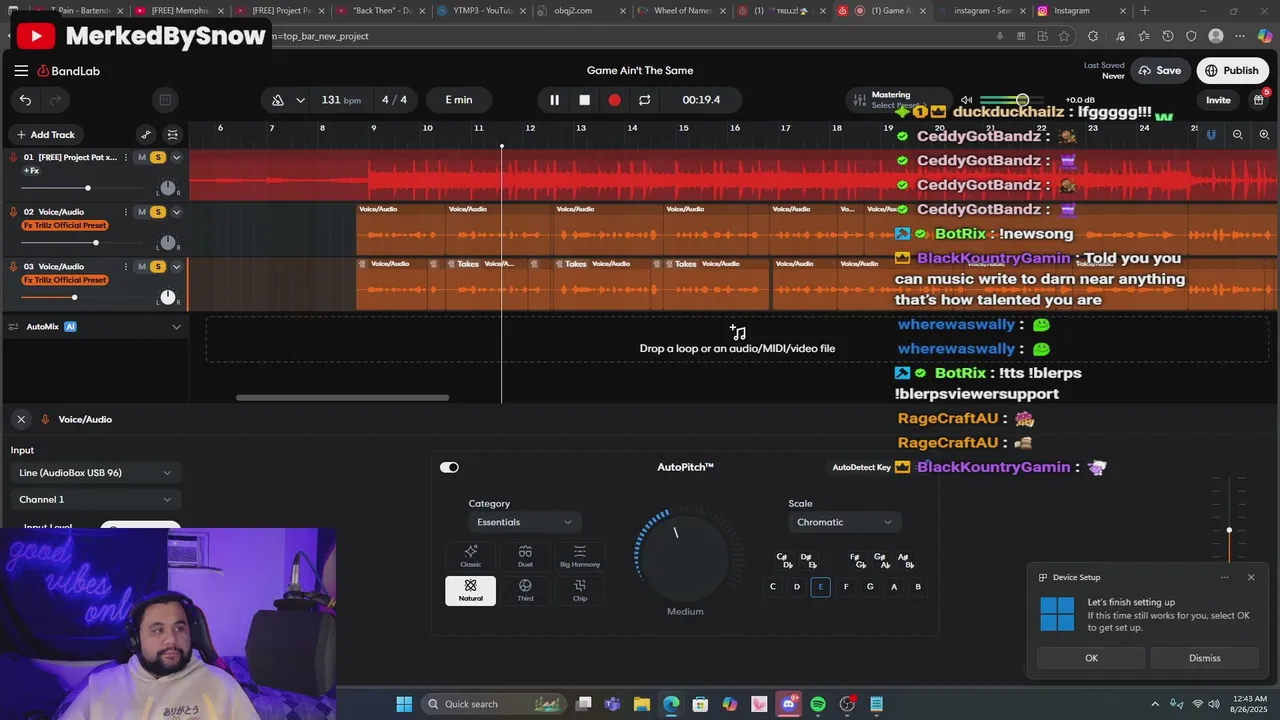Dismiss the Device Setup notification
Viewport: 1280px width, 720px height.
tap(1204, 658)
